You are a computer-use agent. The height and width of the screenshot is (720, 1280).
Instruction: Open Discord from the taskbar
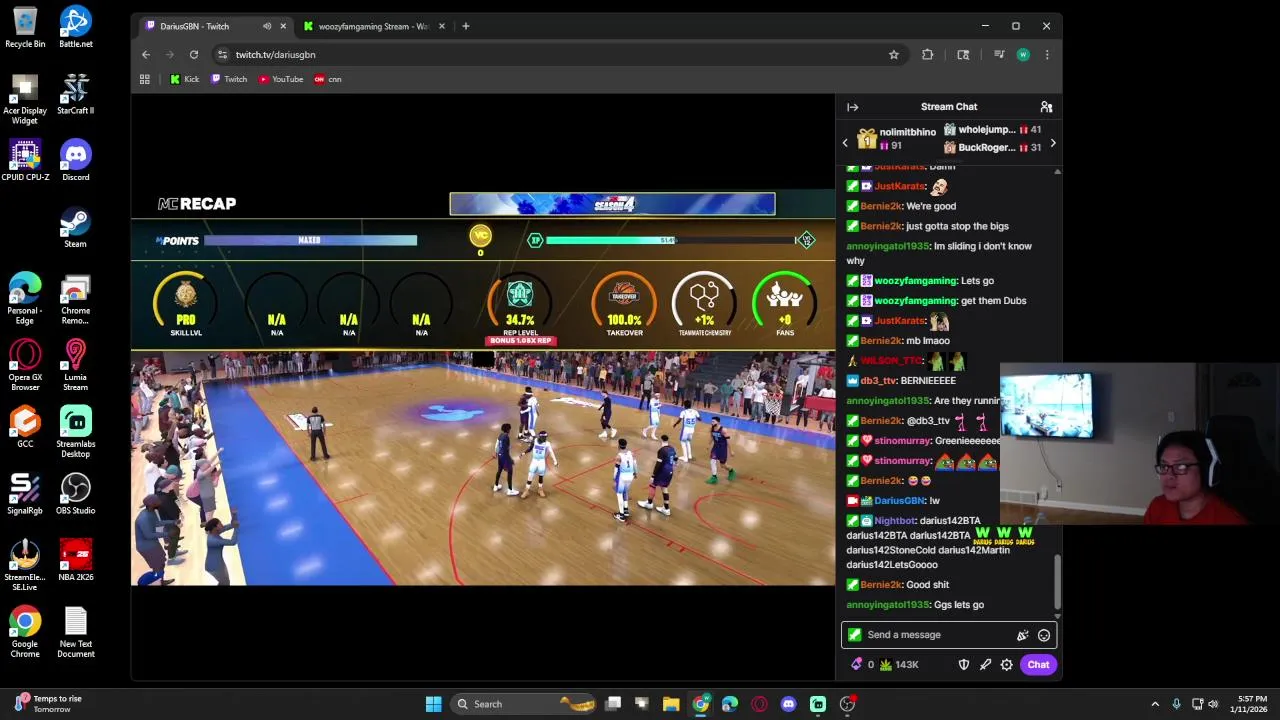tap(788, 704)
